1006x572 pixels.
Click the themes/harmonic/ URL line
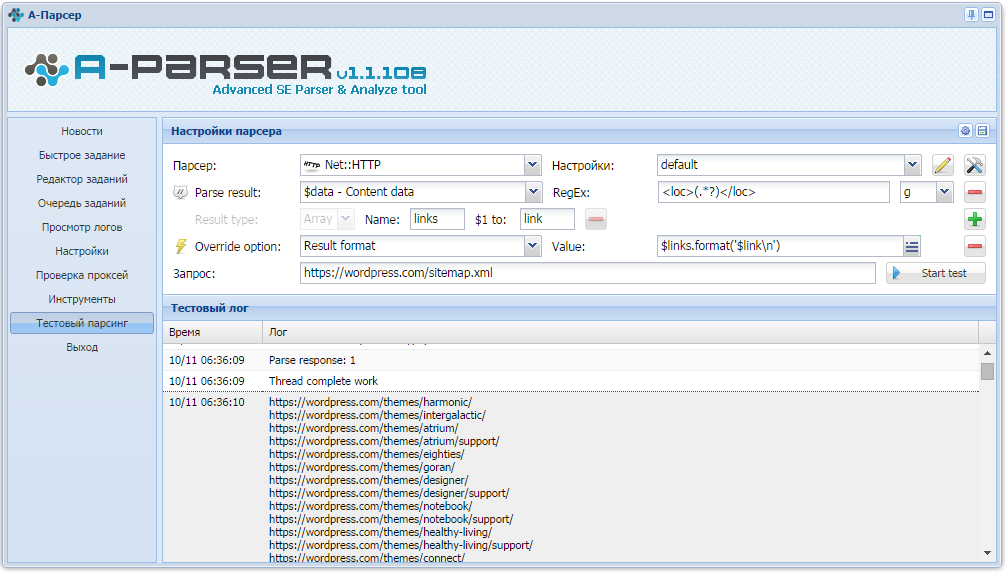[370, 402]
